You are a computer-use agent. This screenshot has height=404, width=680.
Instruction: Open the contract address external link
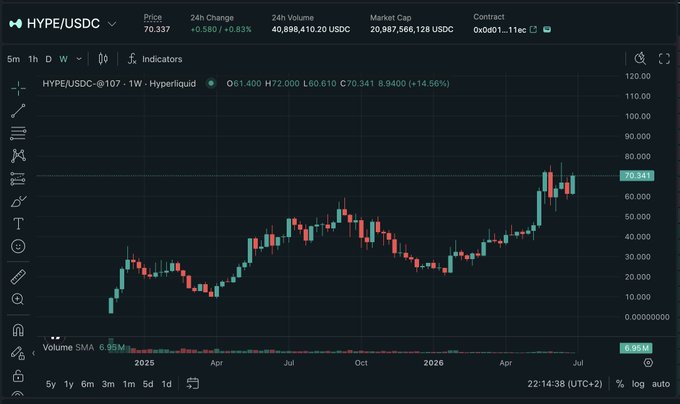tap(533, 29)
